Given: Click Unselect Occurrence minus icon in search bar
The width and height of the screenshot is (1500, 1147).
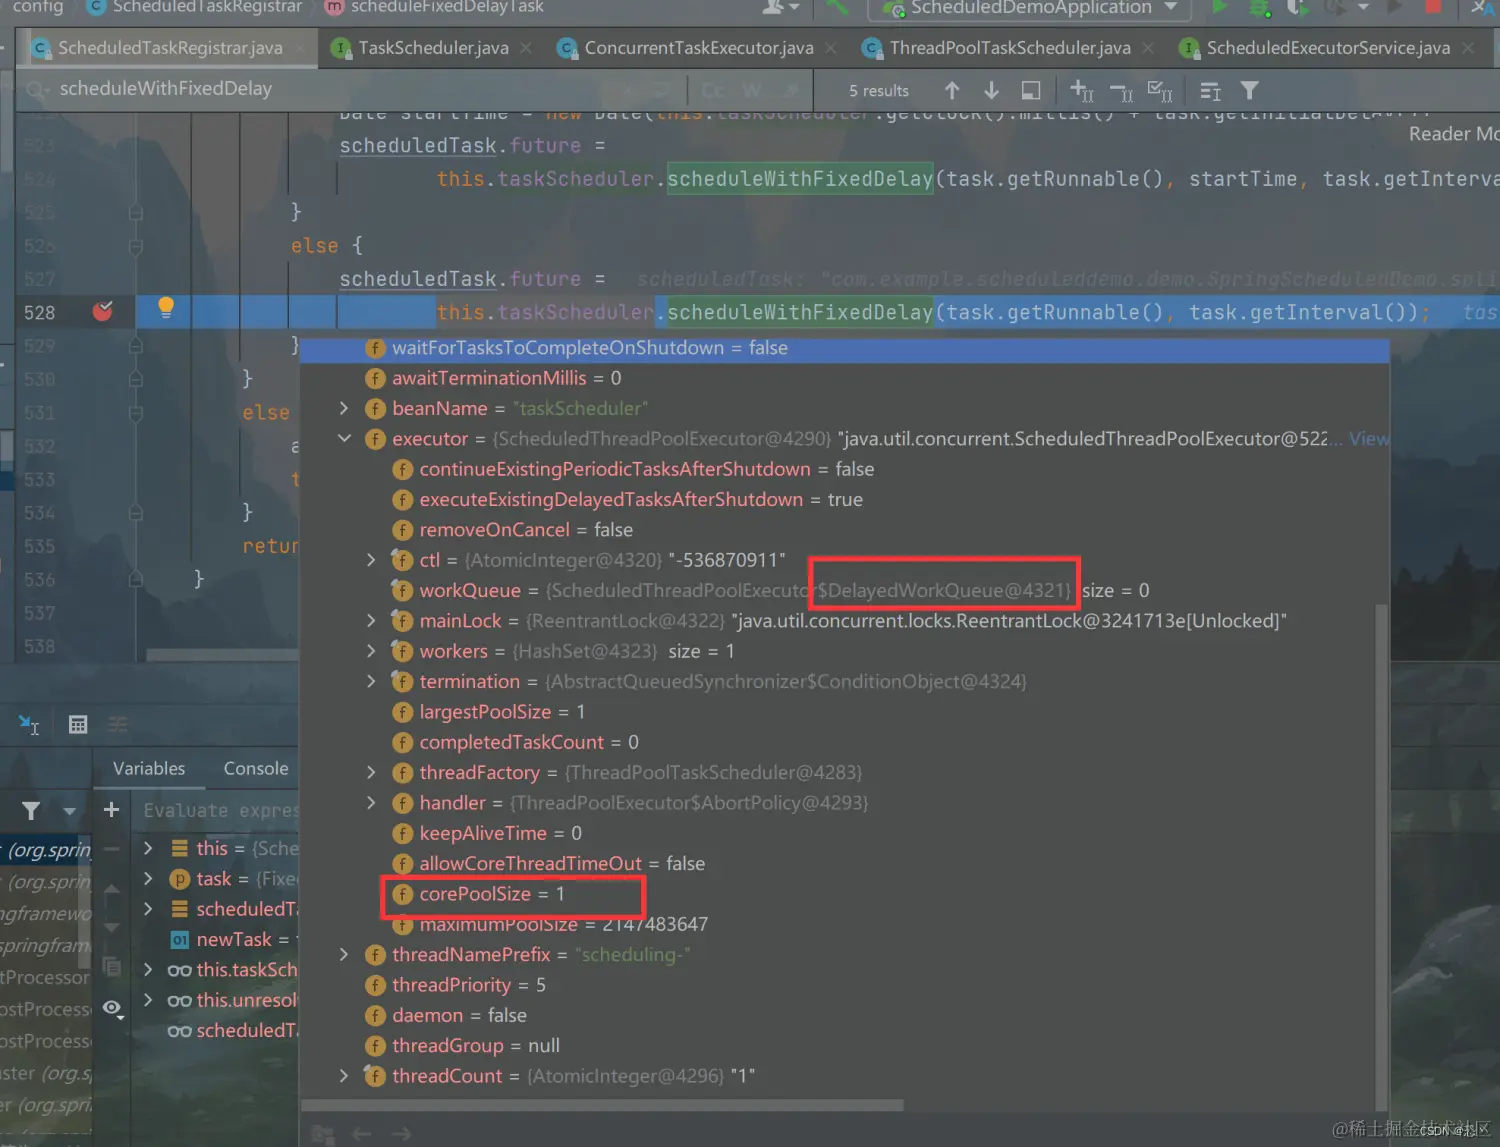Looking at the screenshot, I should (x=1121, y=92).
